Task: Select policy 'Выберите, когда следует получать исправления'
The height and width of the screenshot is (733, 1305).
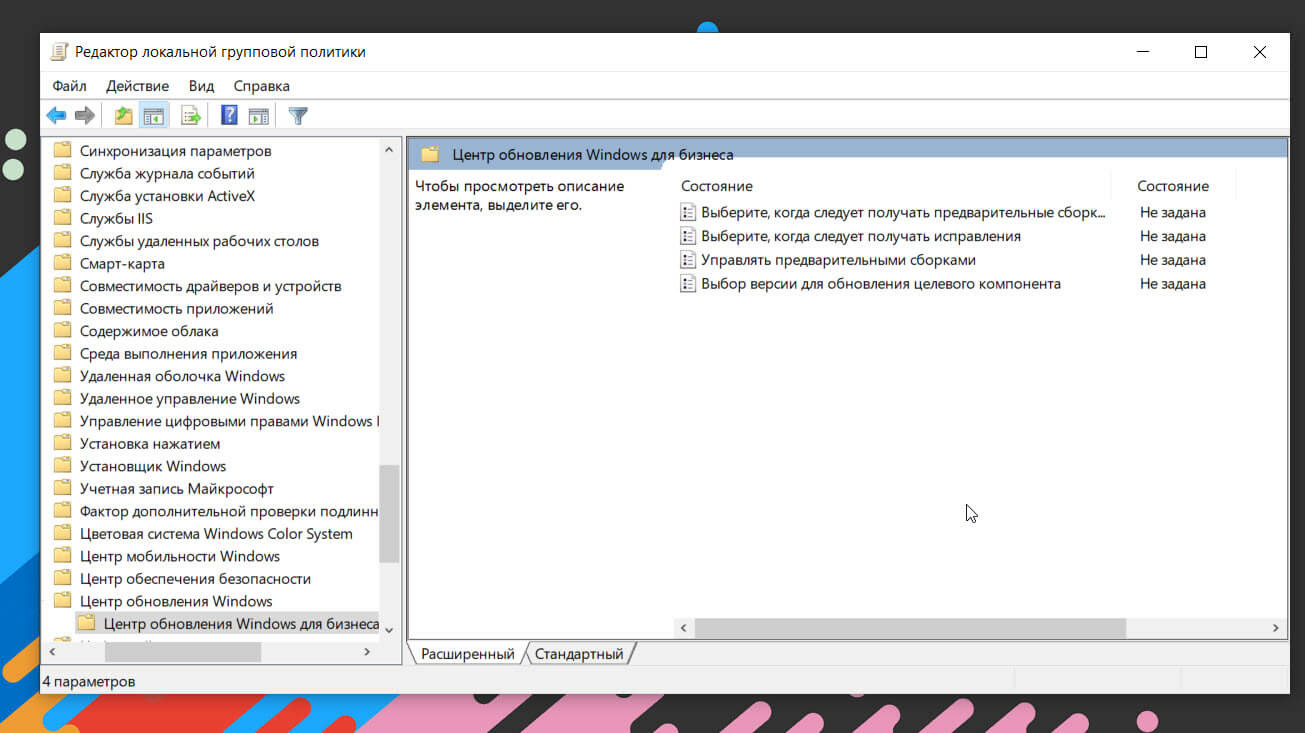Action: coord(861,236)
